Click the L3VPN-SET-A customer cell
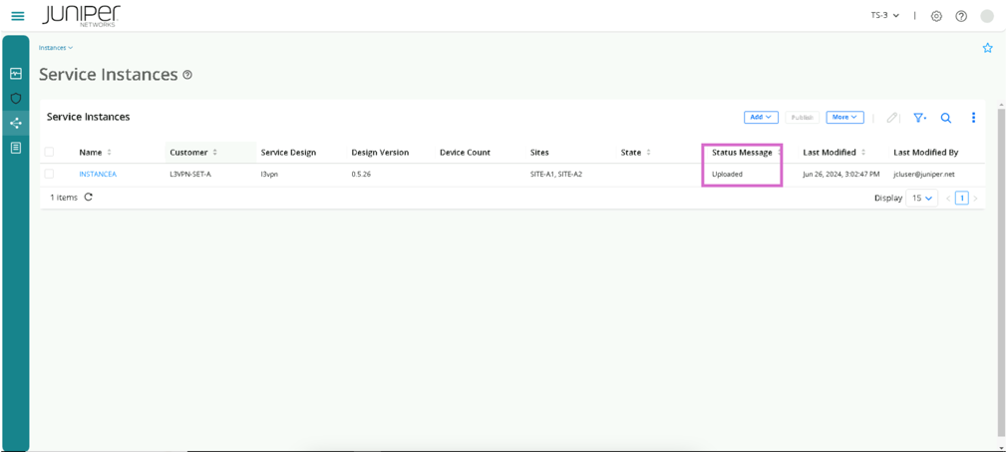The width and height of the screenshot is (1008, 452). pyautogui.click(x=190, y=174)
